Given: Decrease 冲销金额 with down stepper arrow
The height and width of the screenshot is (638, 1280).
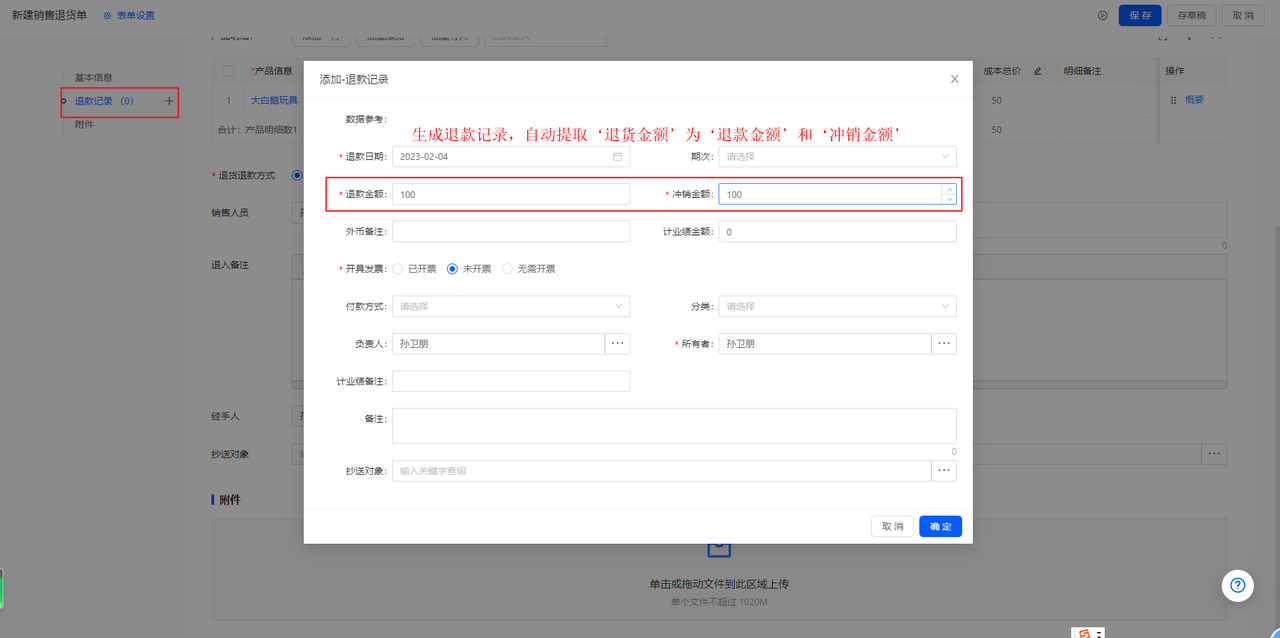Looking at the screenshot, I should click(949, 199).
